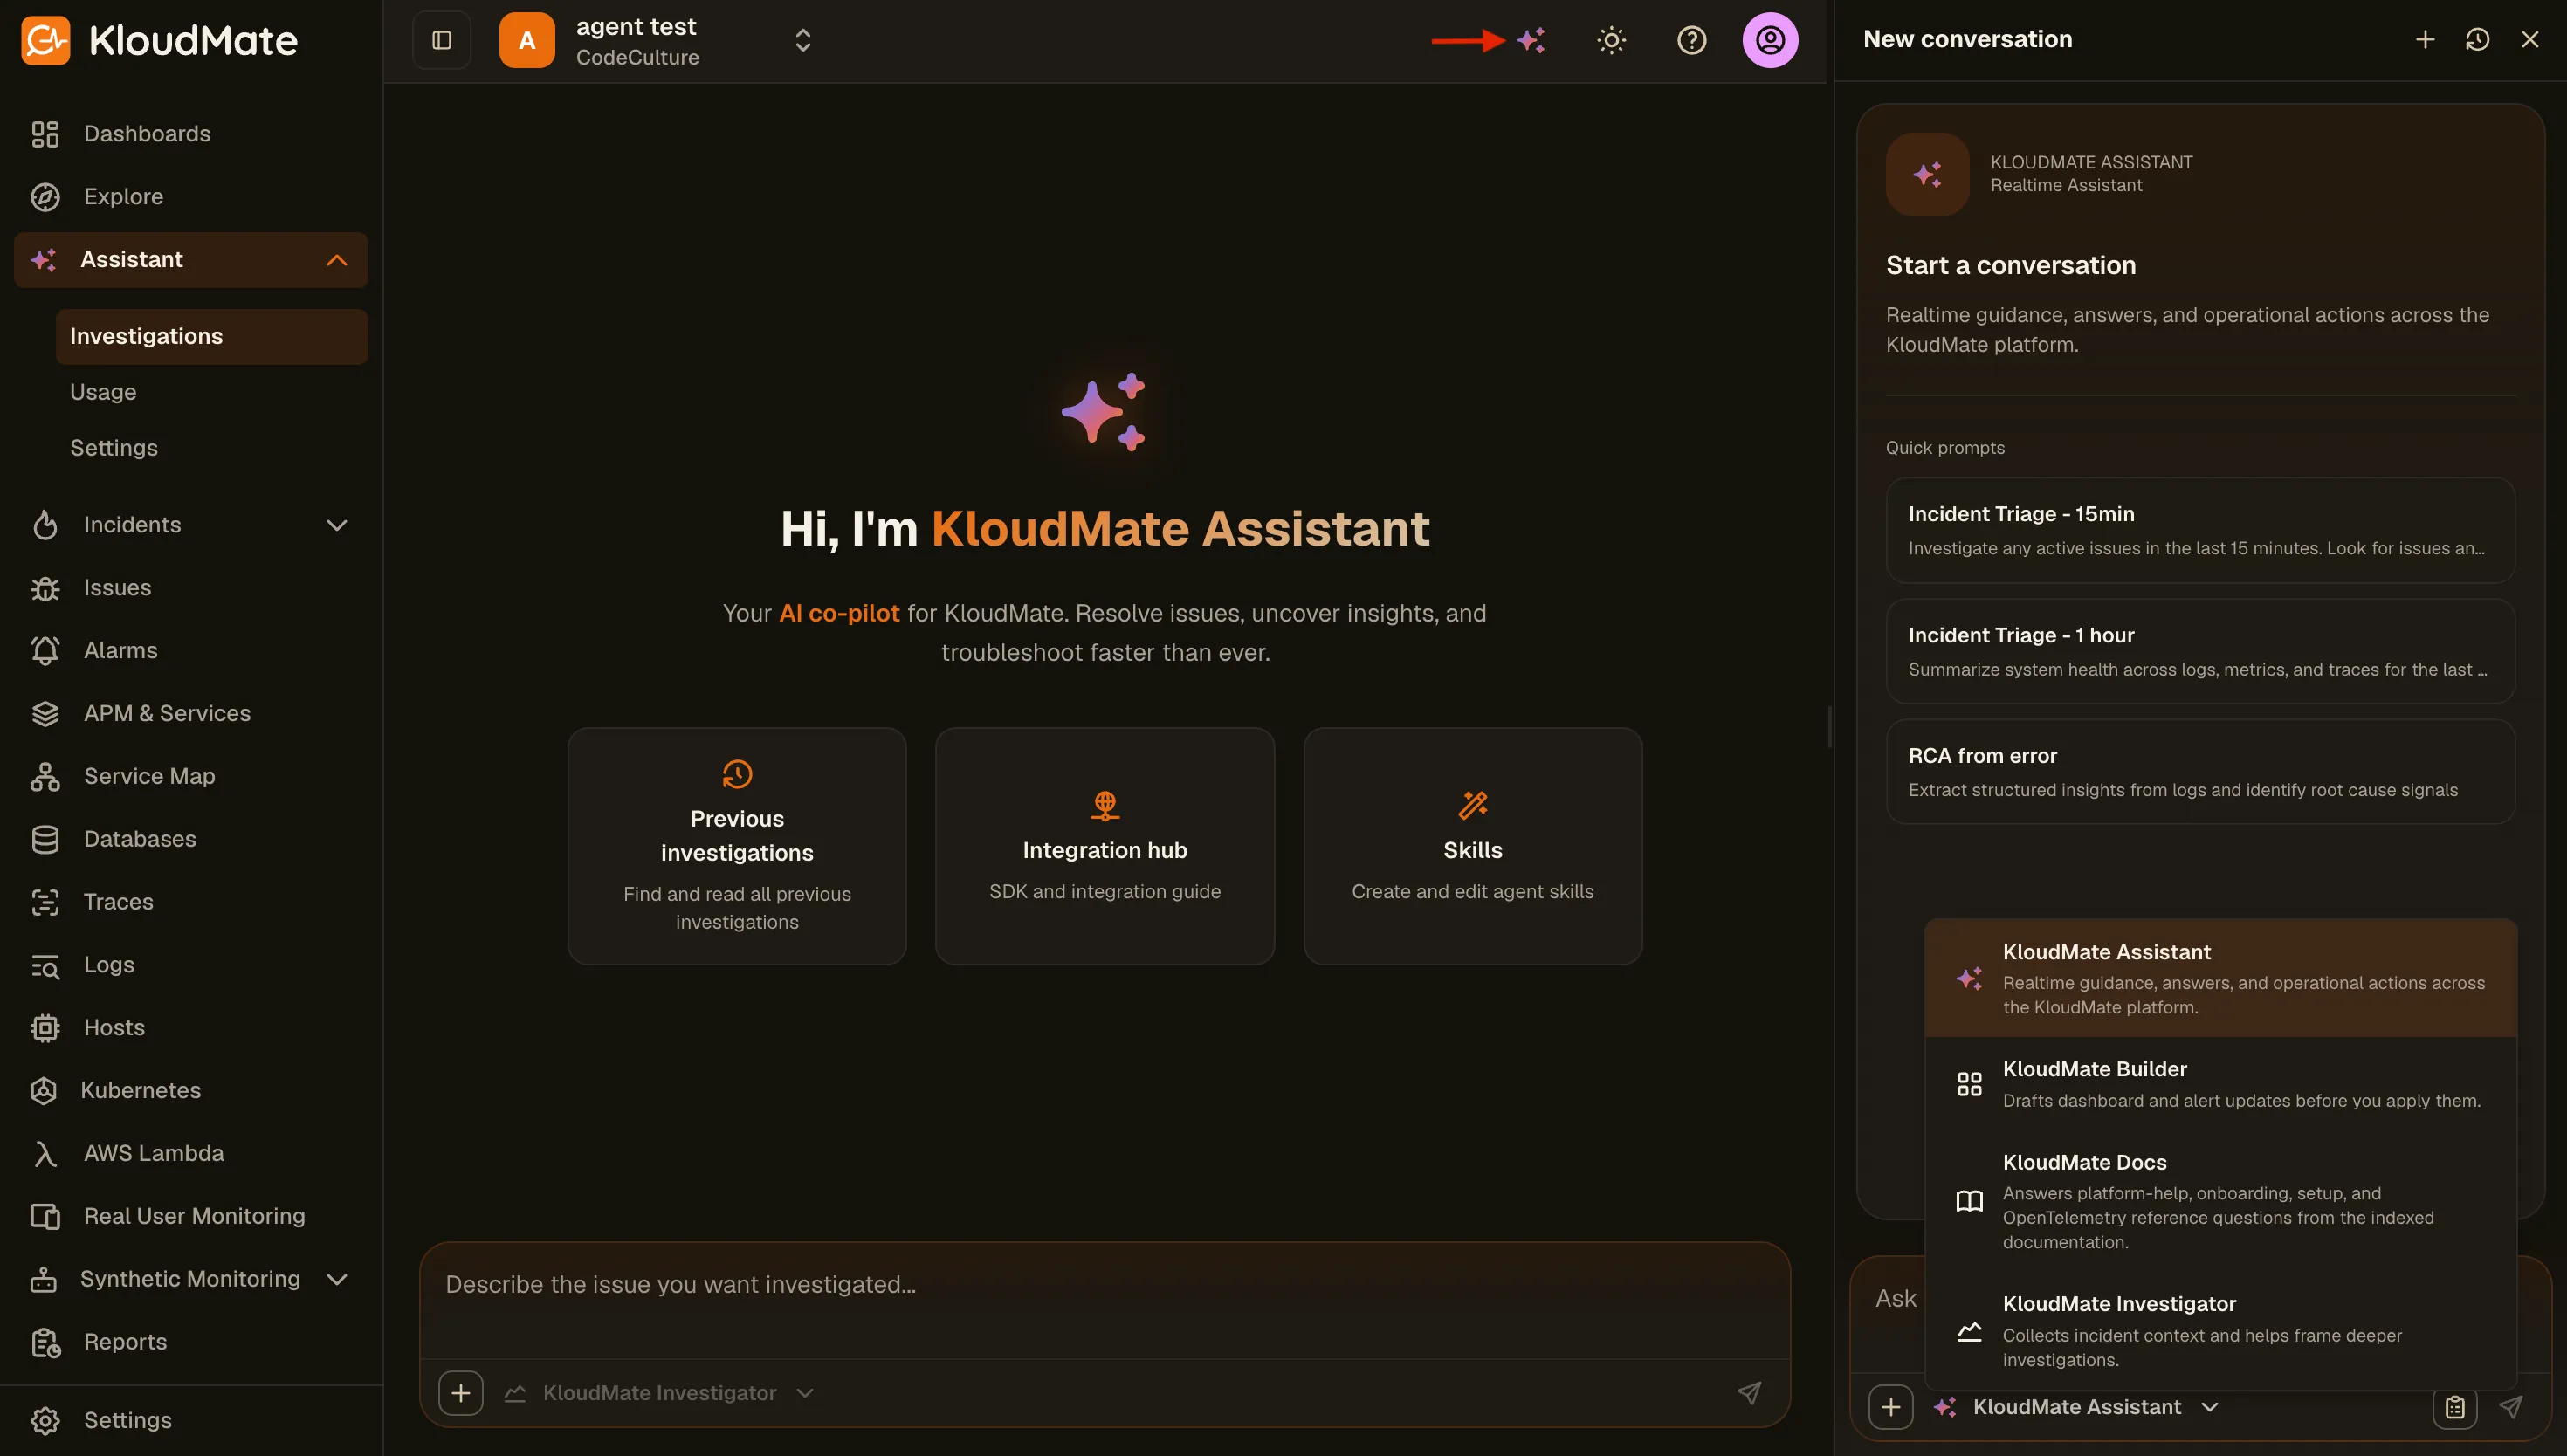Open the KloudMate Investigator agent dropdown
2567x1456 pixels.
[x=659, y=1393]
